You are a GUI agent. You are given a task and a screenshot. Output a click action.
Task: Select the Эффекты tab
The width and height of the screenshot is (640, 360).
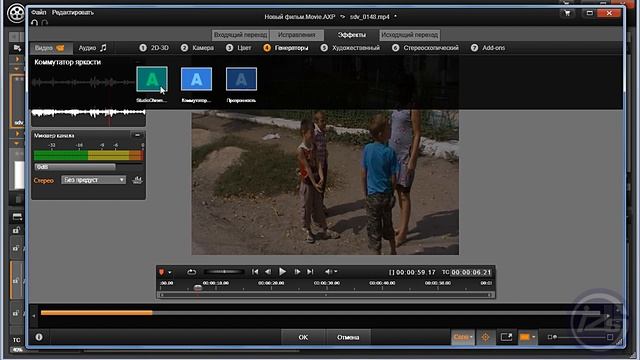coord(352,35)
